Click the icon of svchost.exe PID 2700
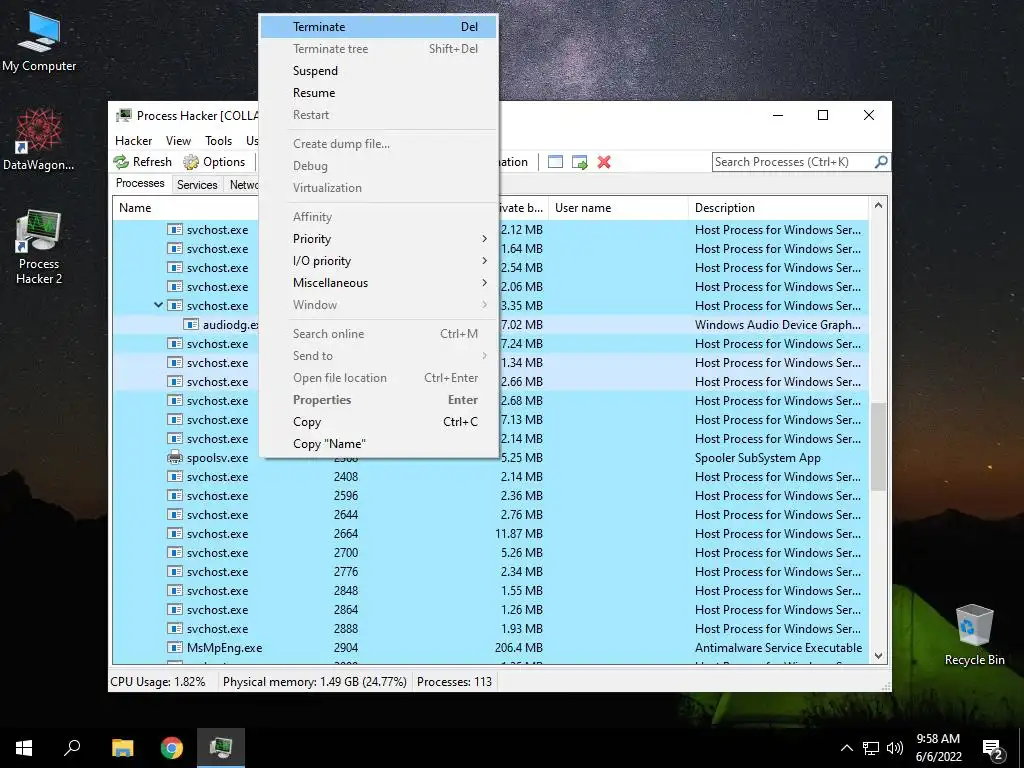The width and height of the screenshot is (1024, 768). (174, 552)
